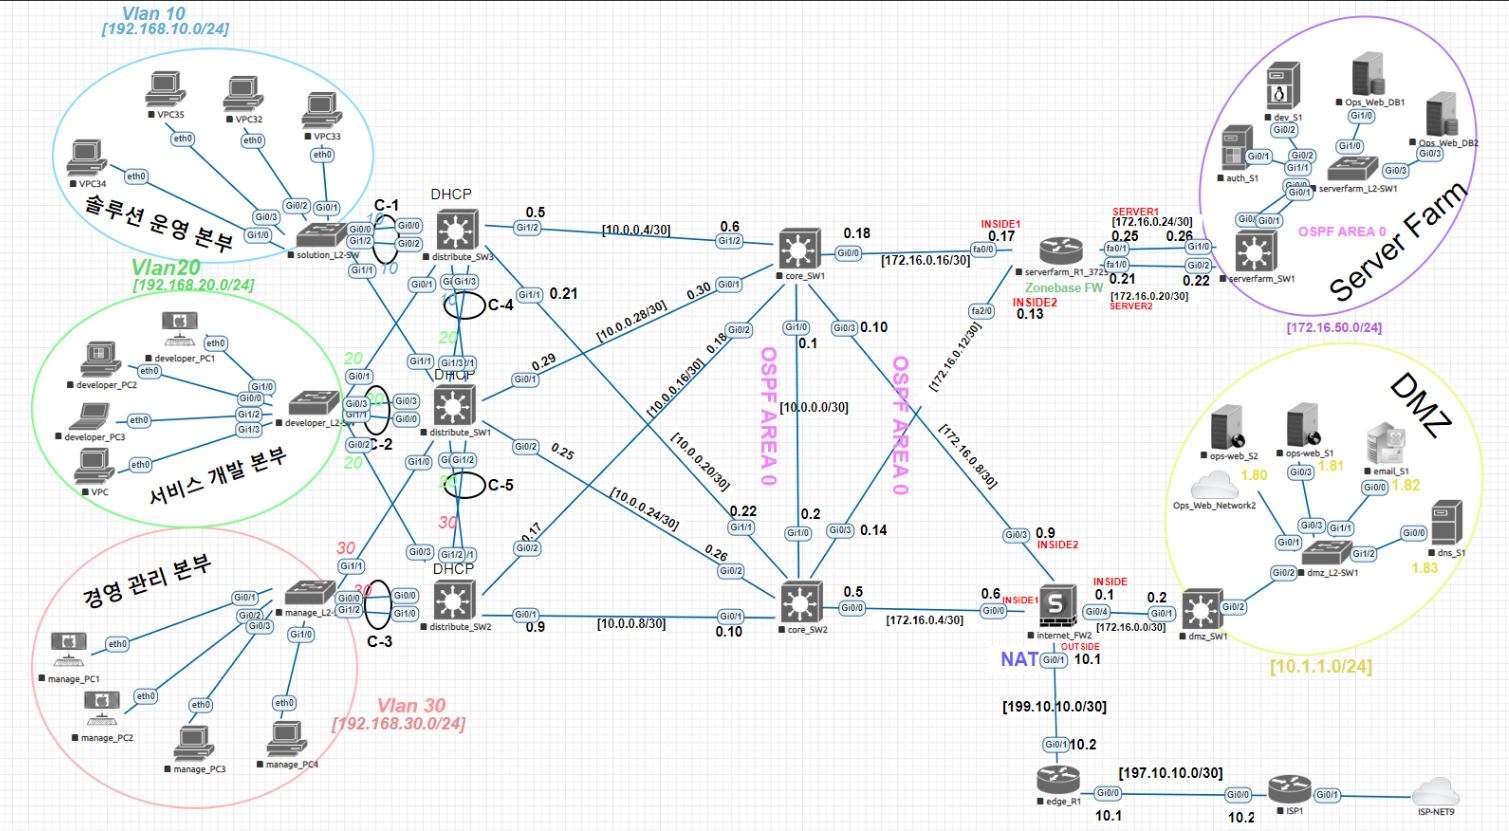Select the distribute_SW2 multilayer switch

click(x=453, y=600)
